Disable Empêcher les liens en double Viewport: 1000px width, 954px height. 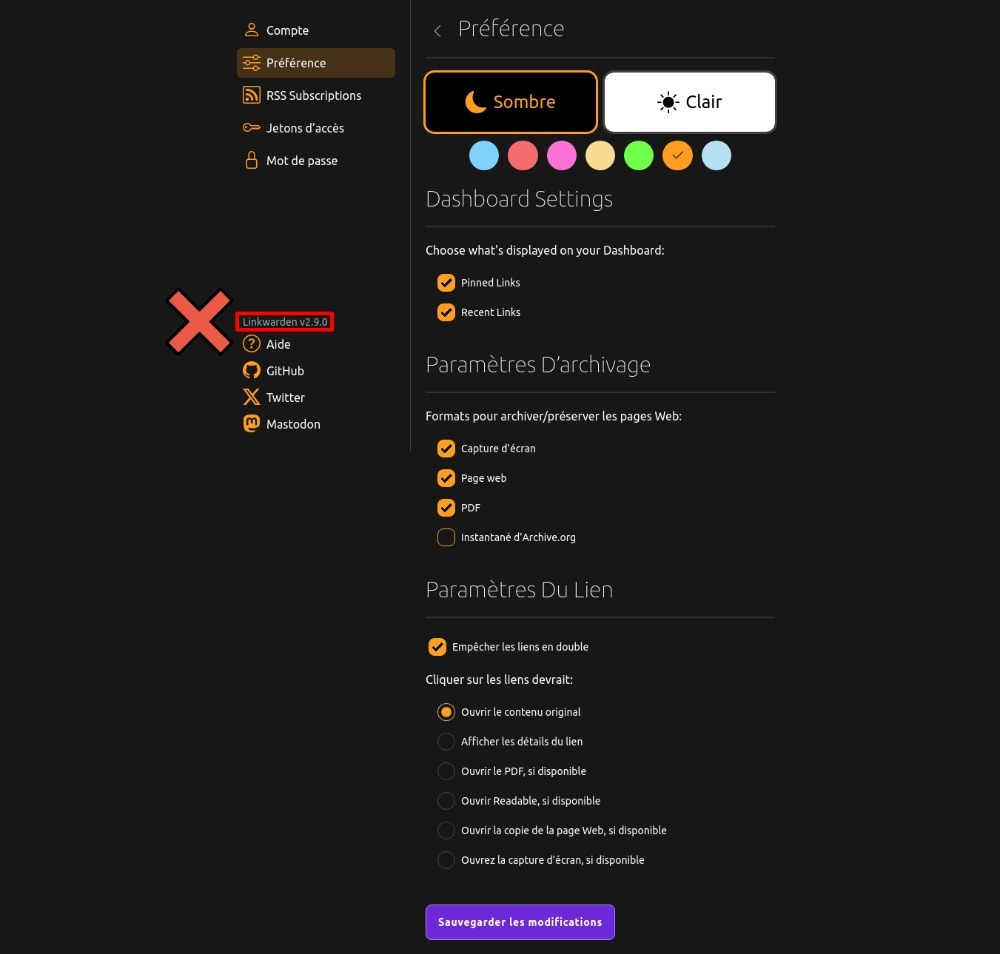point(437,647)
